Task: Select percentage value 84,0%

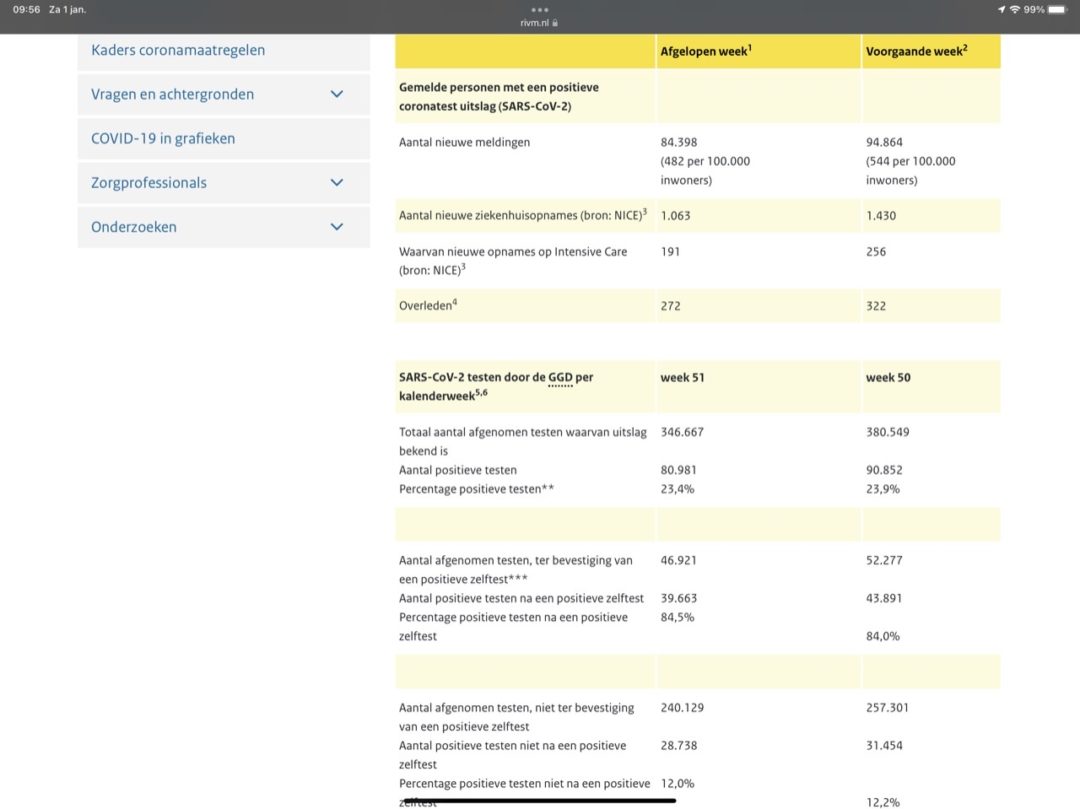Action: [x=883, y=636]
